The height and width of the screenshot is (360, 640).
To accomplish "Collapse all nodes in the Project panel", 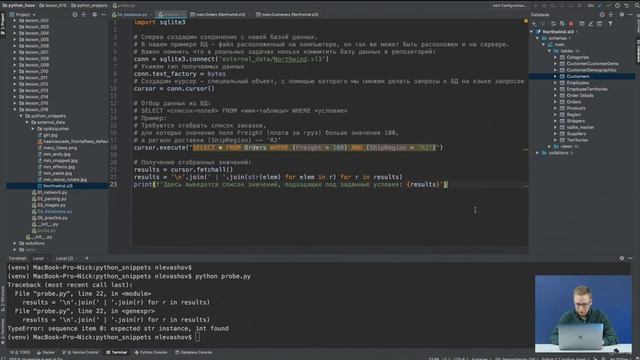I will (x=84, y=15).
